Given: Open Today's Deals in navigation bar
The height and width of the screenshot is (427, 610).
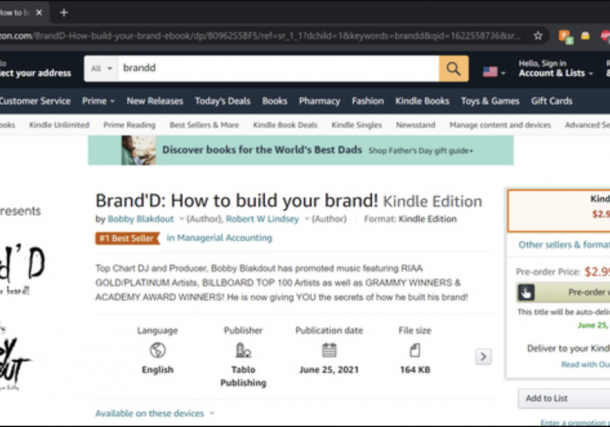Looking at the screenshot, I should [223, 101].
